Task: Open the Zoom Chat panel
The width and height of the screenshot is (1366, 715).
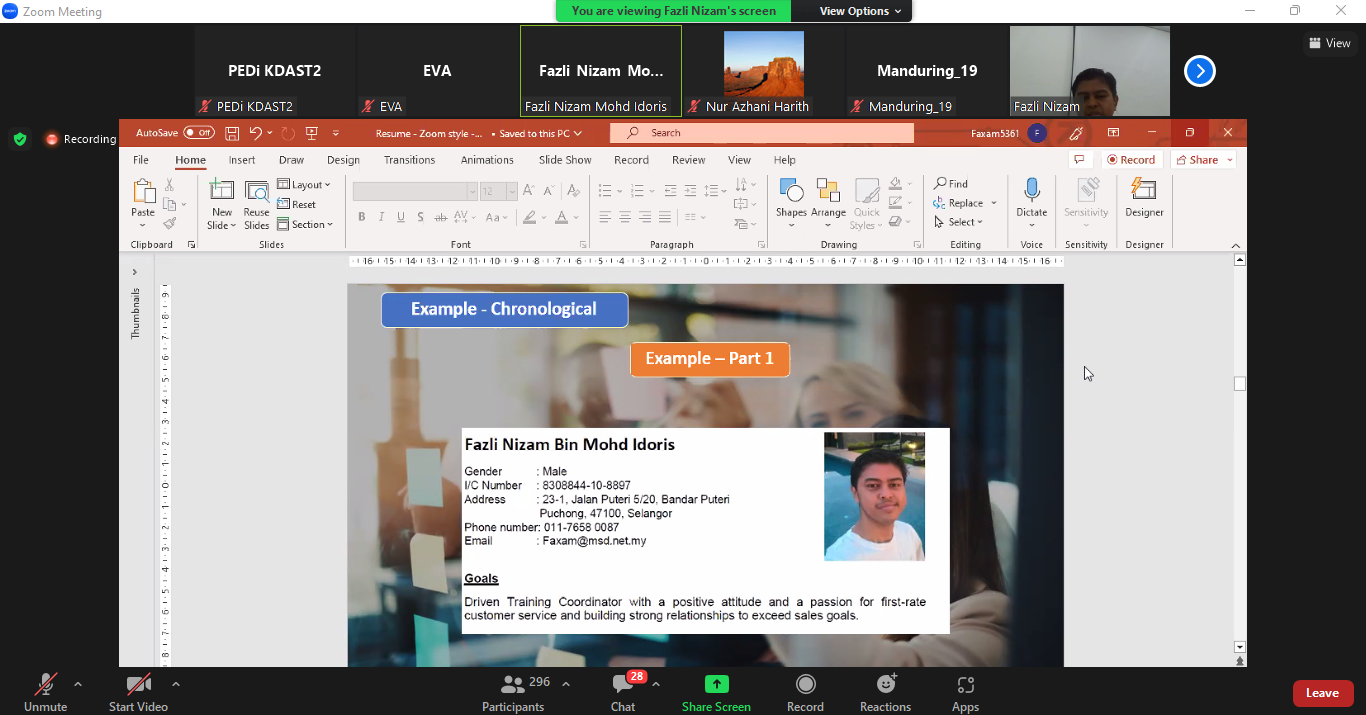Action: tap(623, 686)
